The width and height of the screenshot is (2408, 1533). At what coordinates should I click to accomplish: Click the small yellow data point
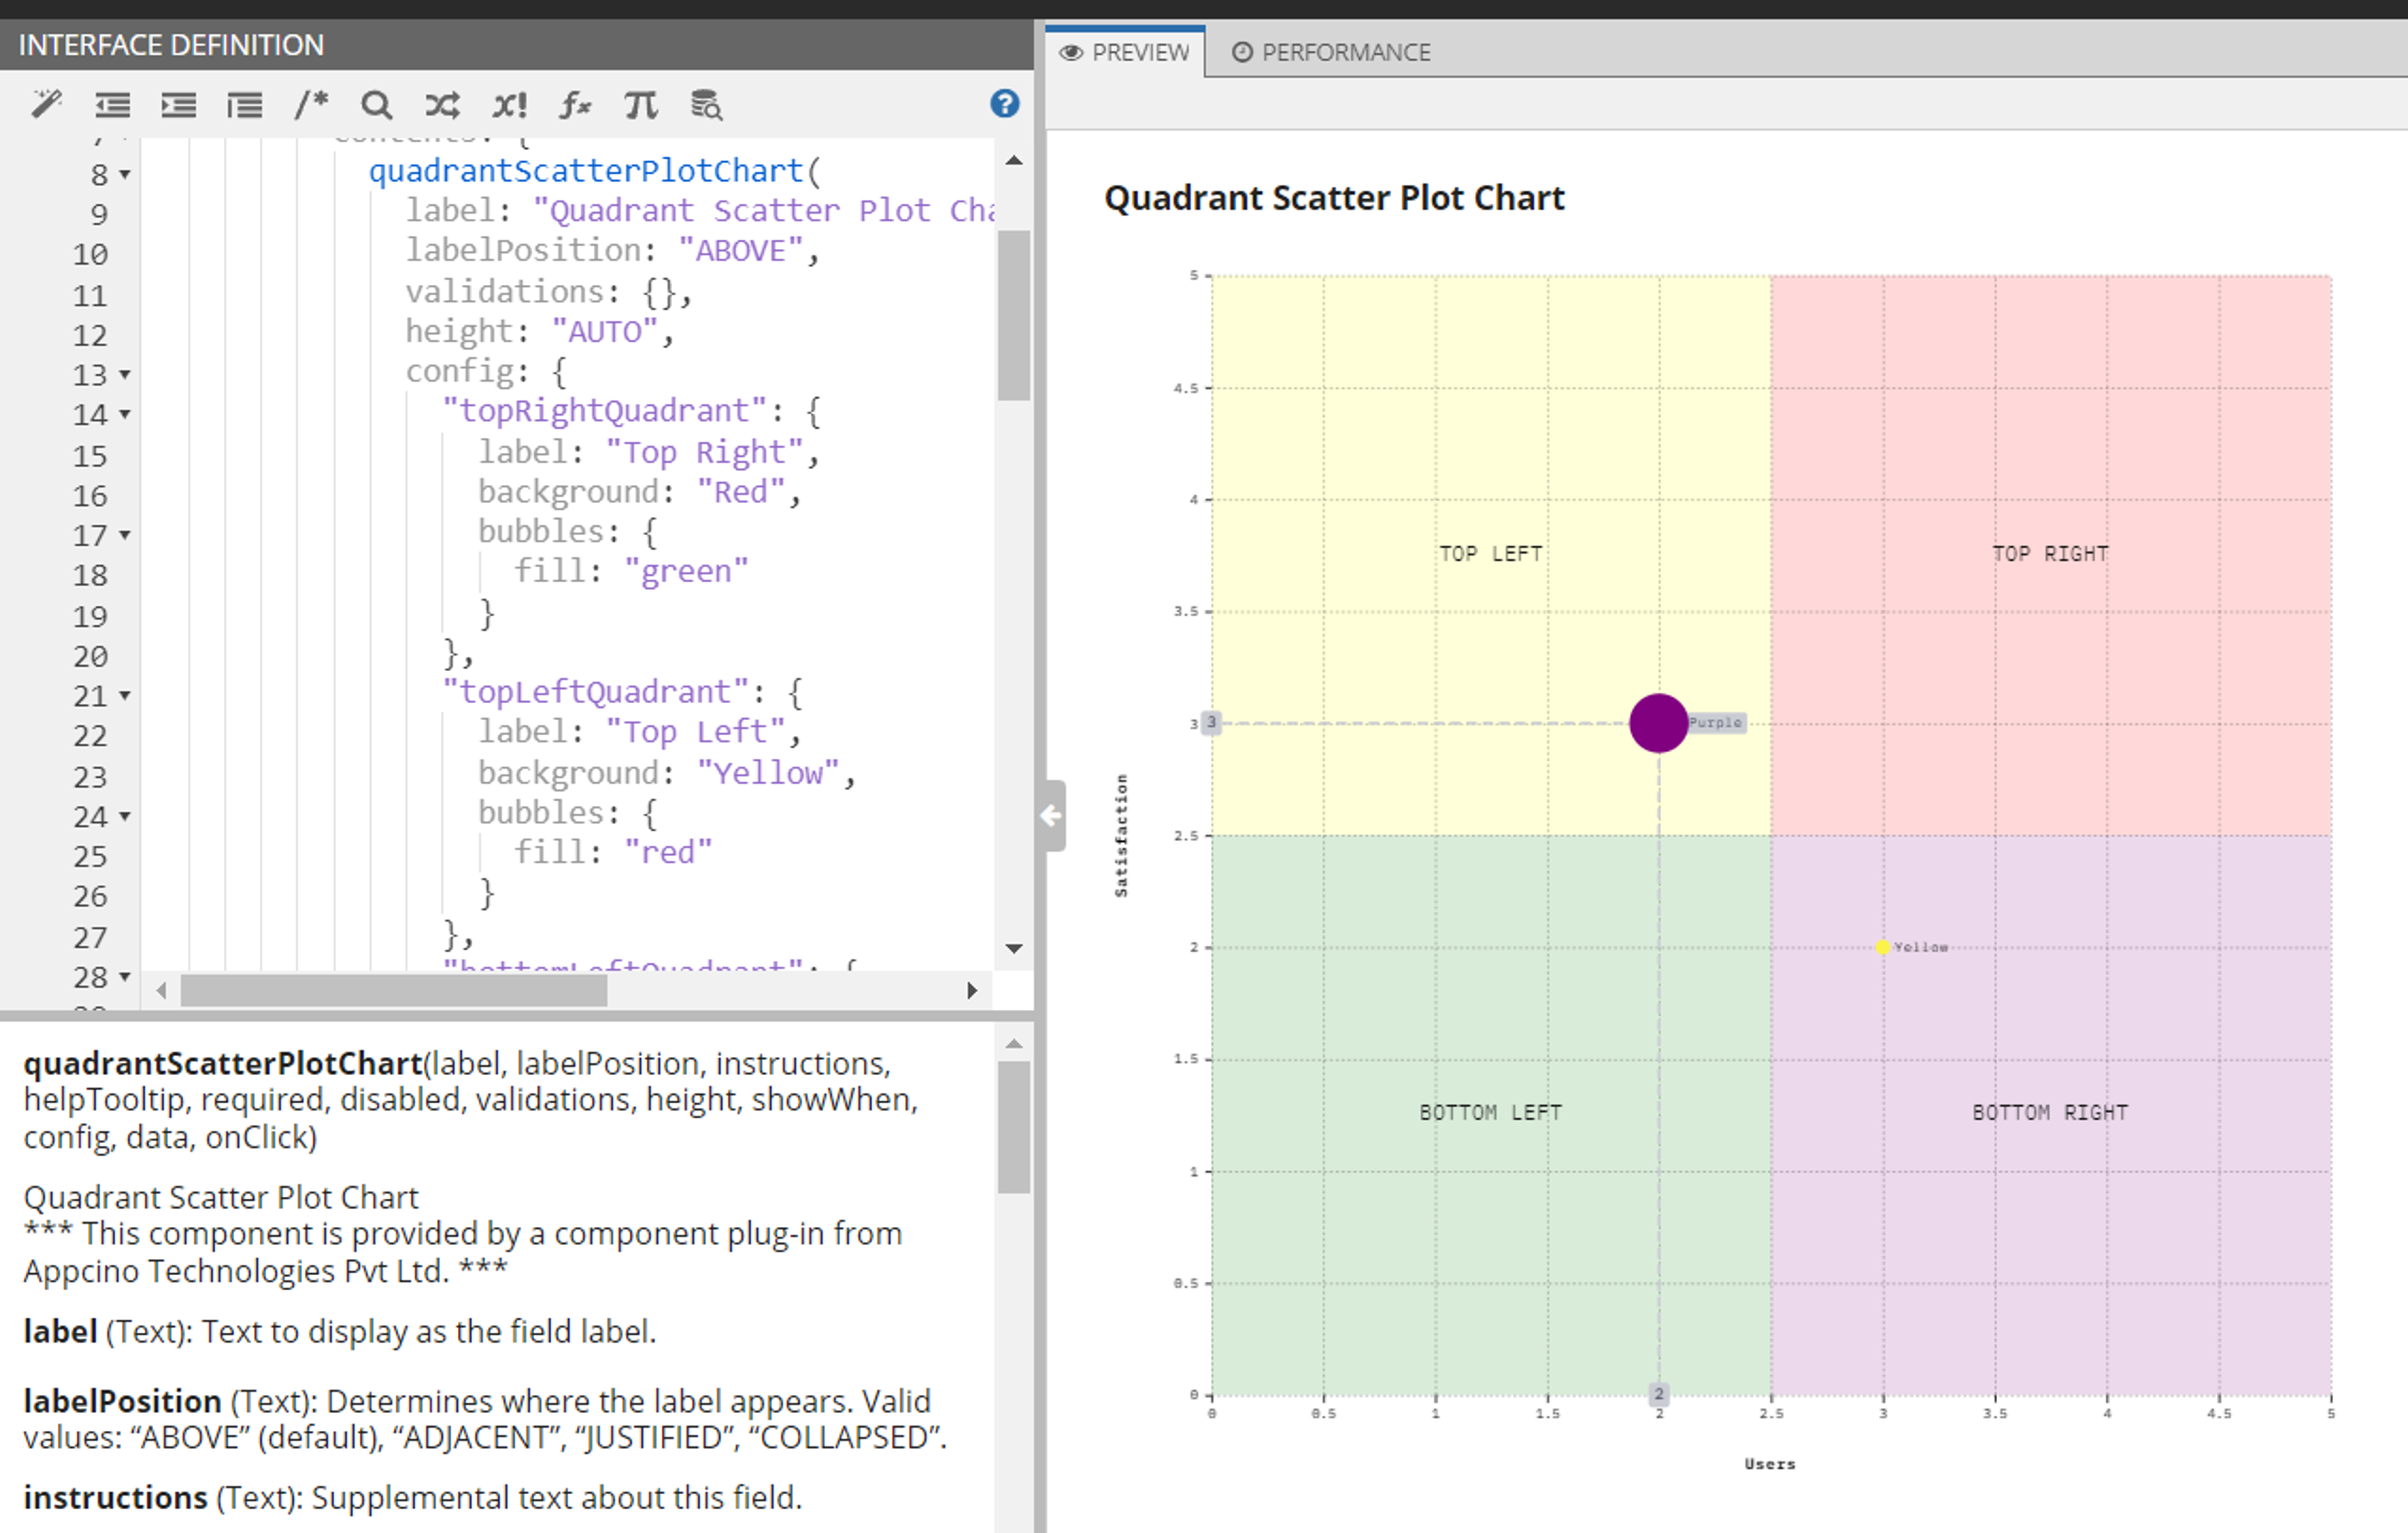(x=1882, y=947)
